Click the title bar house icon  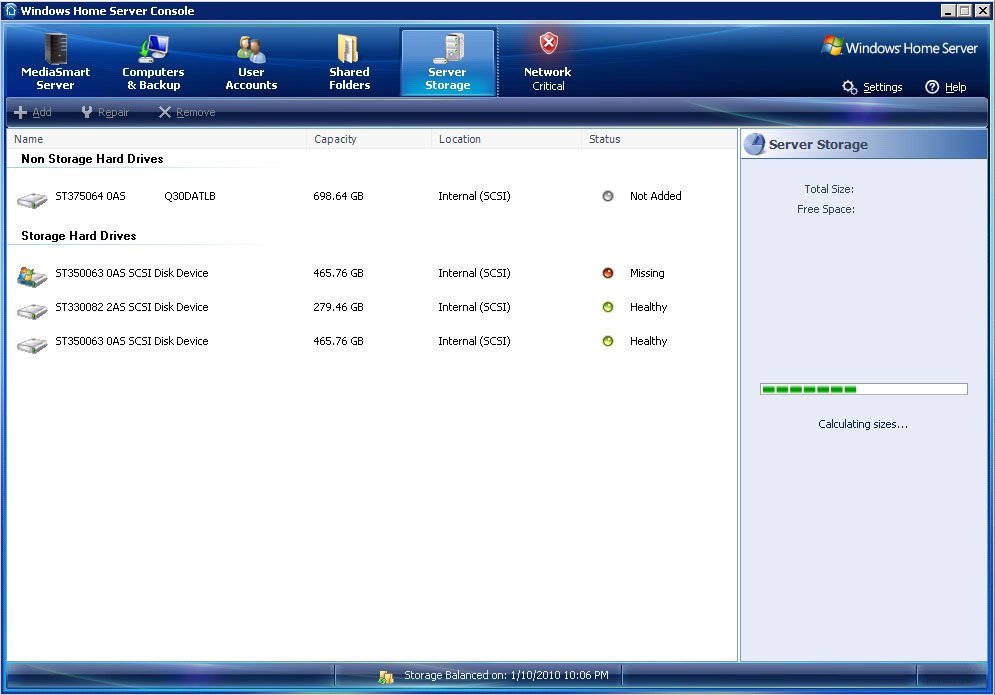click(11, 10)
